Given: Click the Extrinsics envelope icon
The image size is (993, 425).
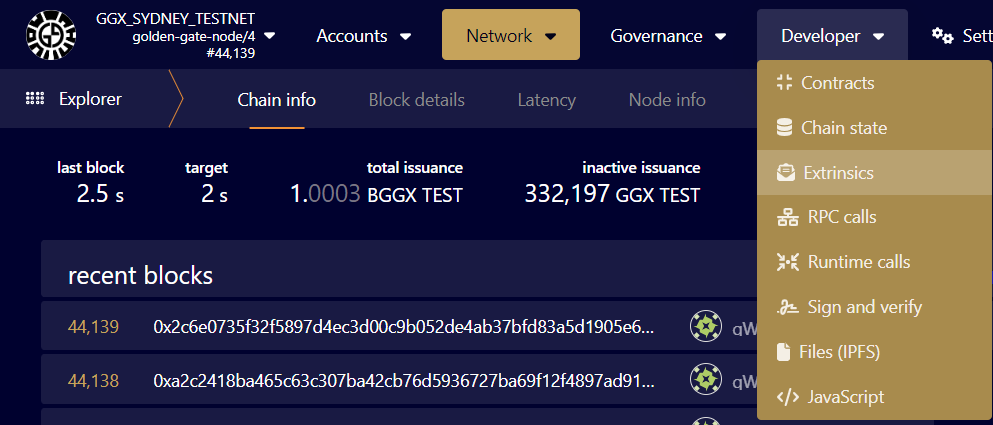Looking at the screenshot, I should 786,172.
